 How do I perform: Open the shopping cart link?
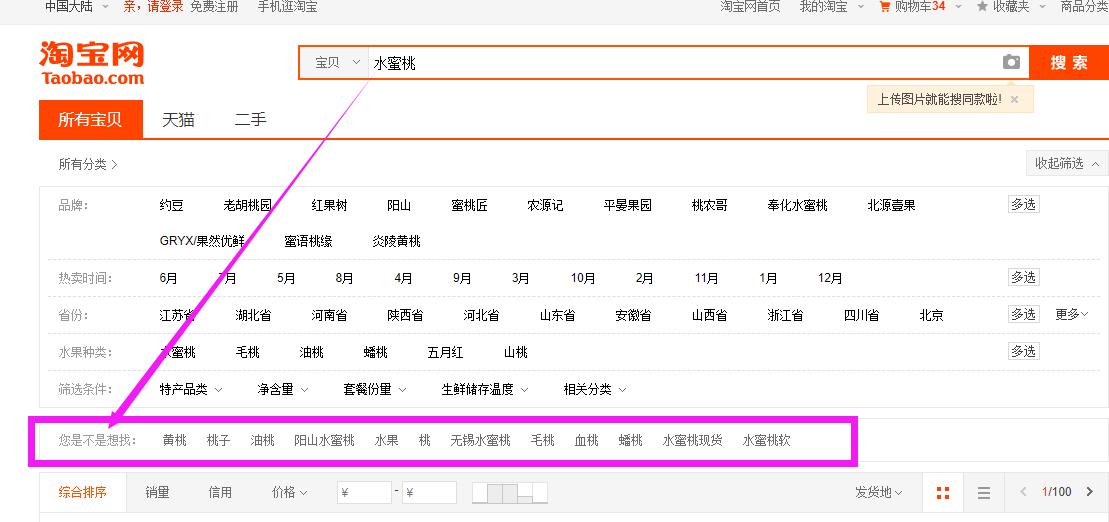[912, 6]
